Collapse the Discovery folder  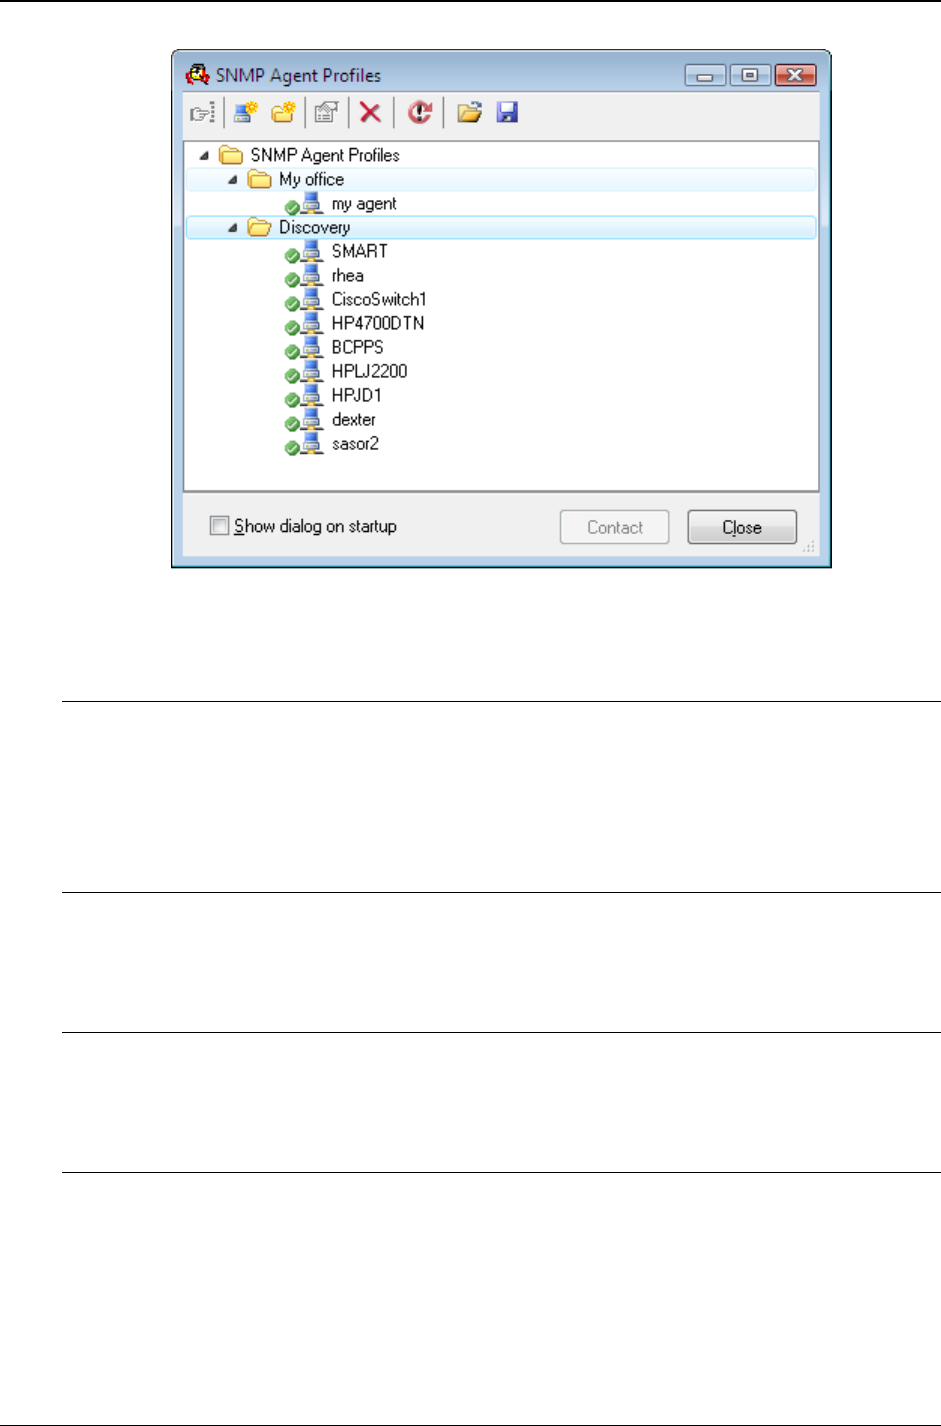(x=233, y=228)
